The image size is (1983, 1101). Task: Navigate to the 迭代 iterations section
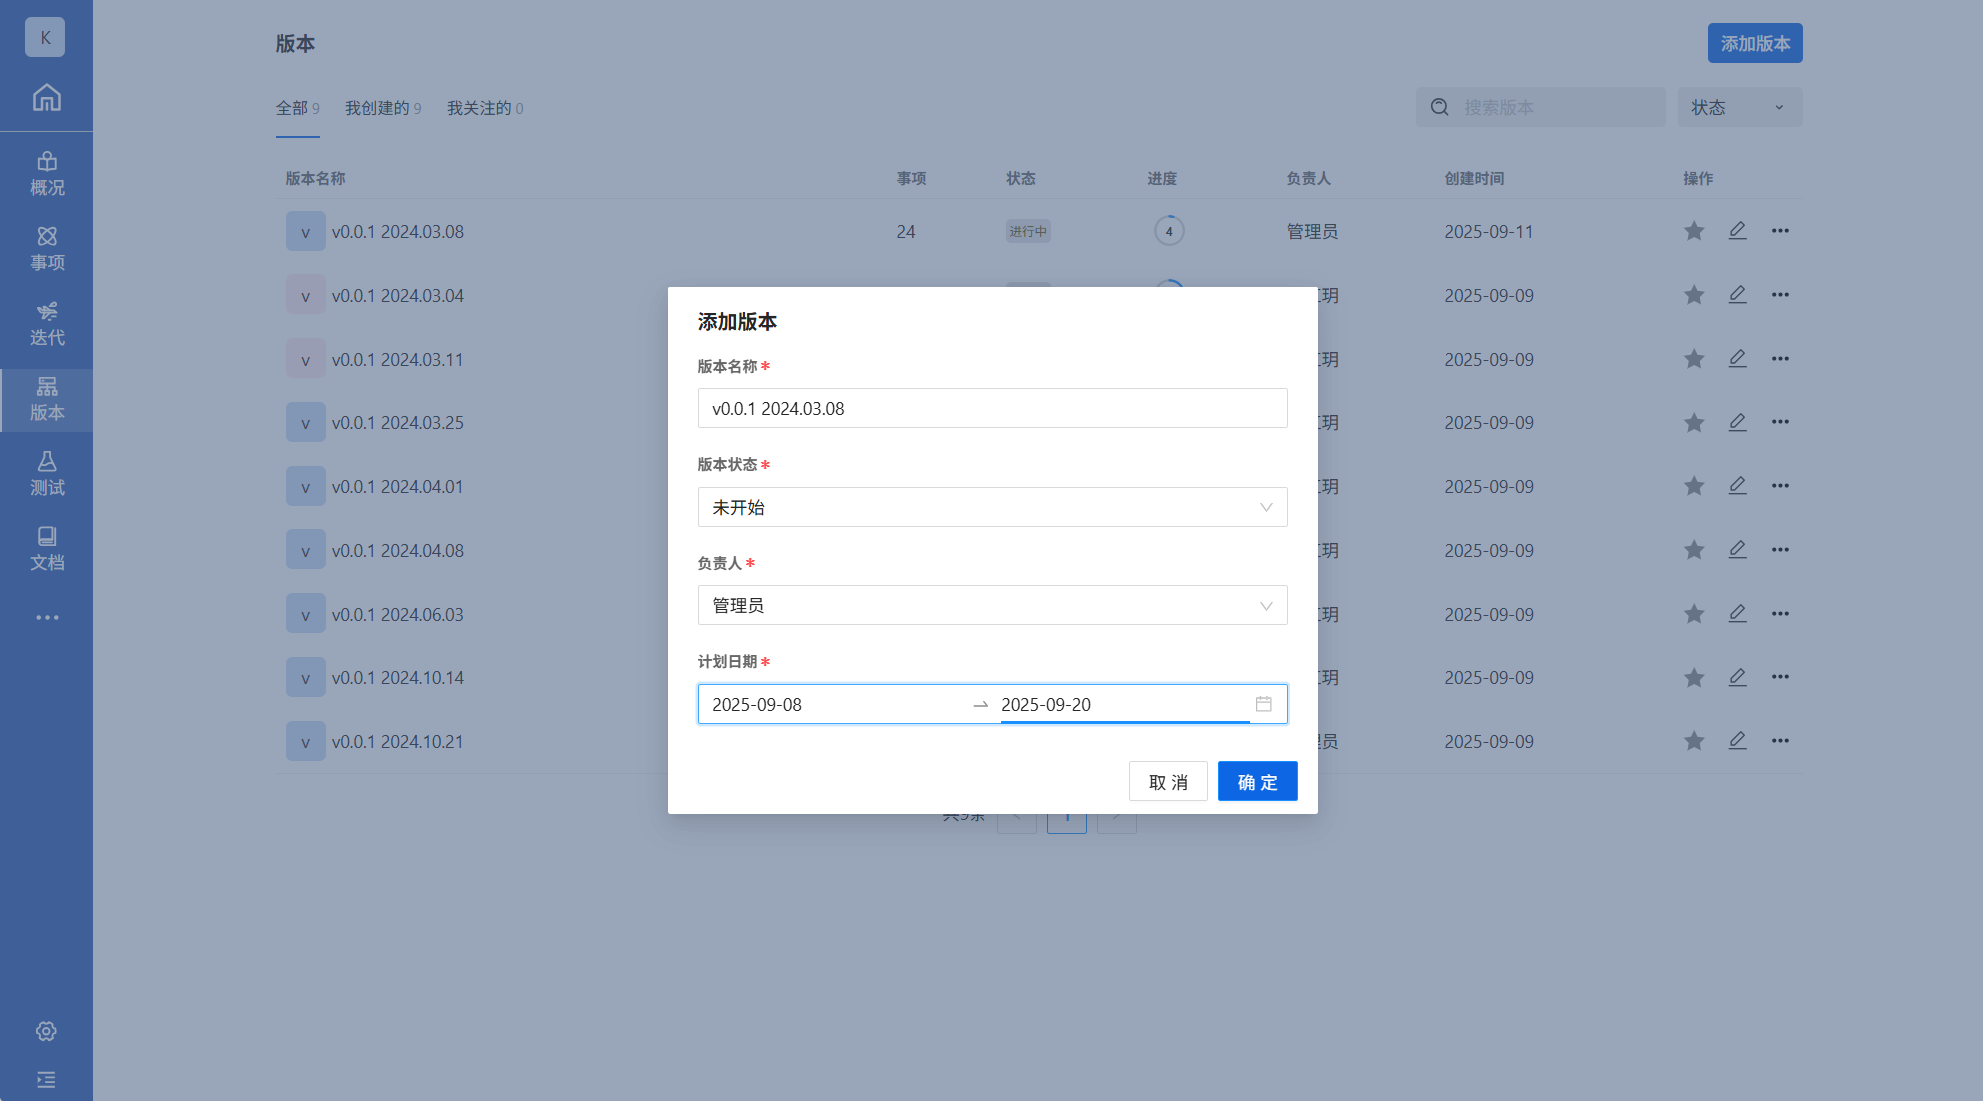(x=46, y=324)
